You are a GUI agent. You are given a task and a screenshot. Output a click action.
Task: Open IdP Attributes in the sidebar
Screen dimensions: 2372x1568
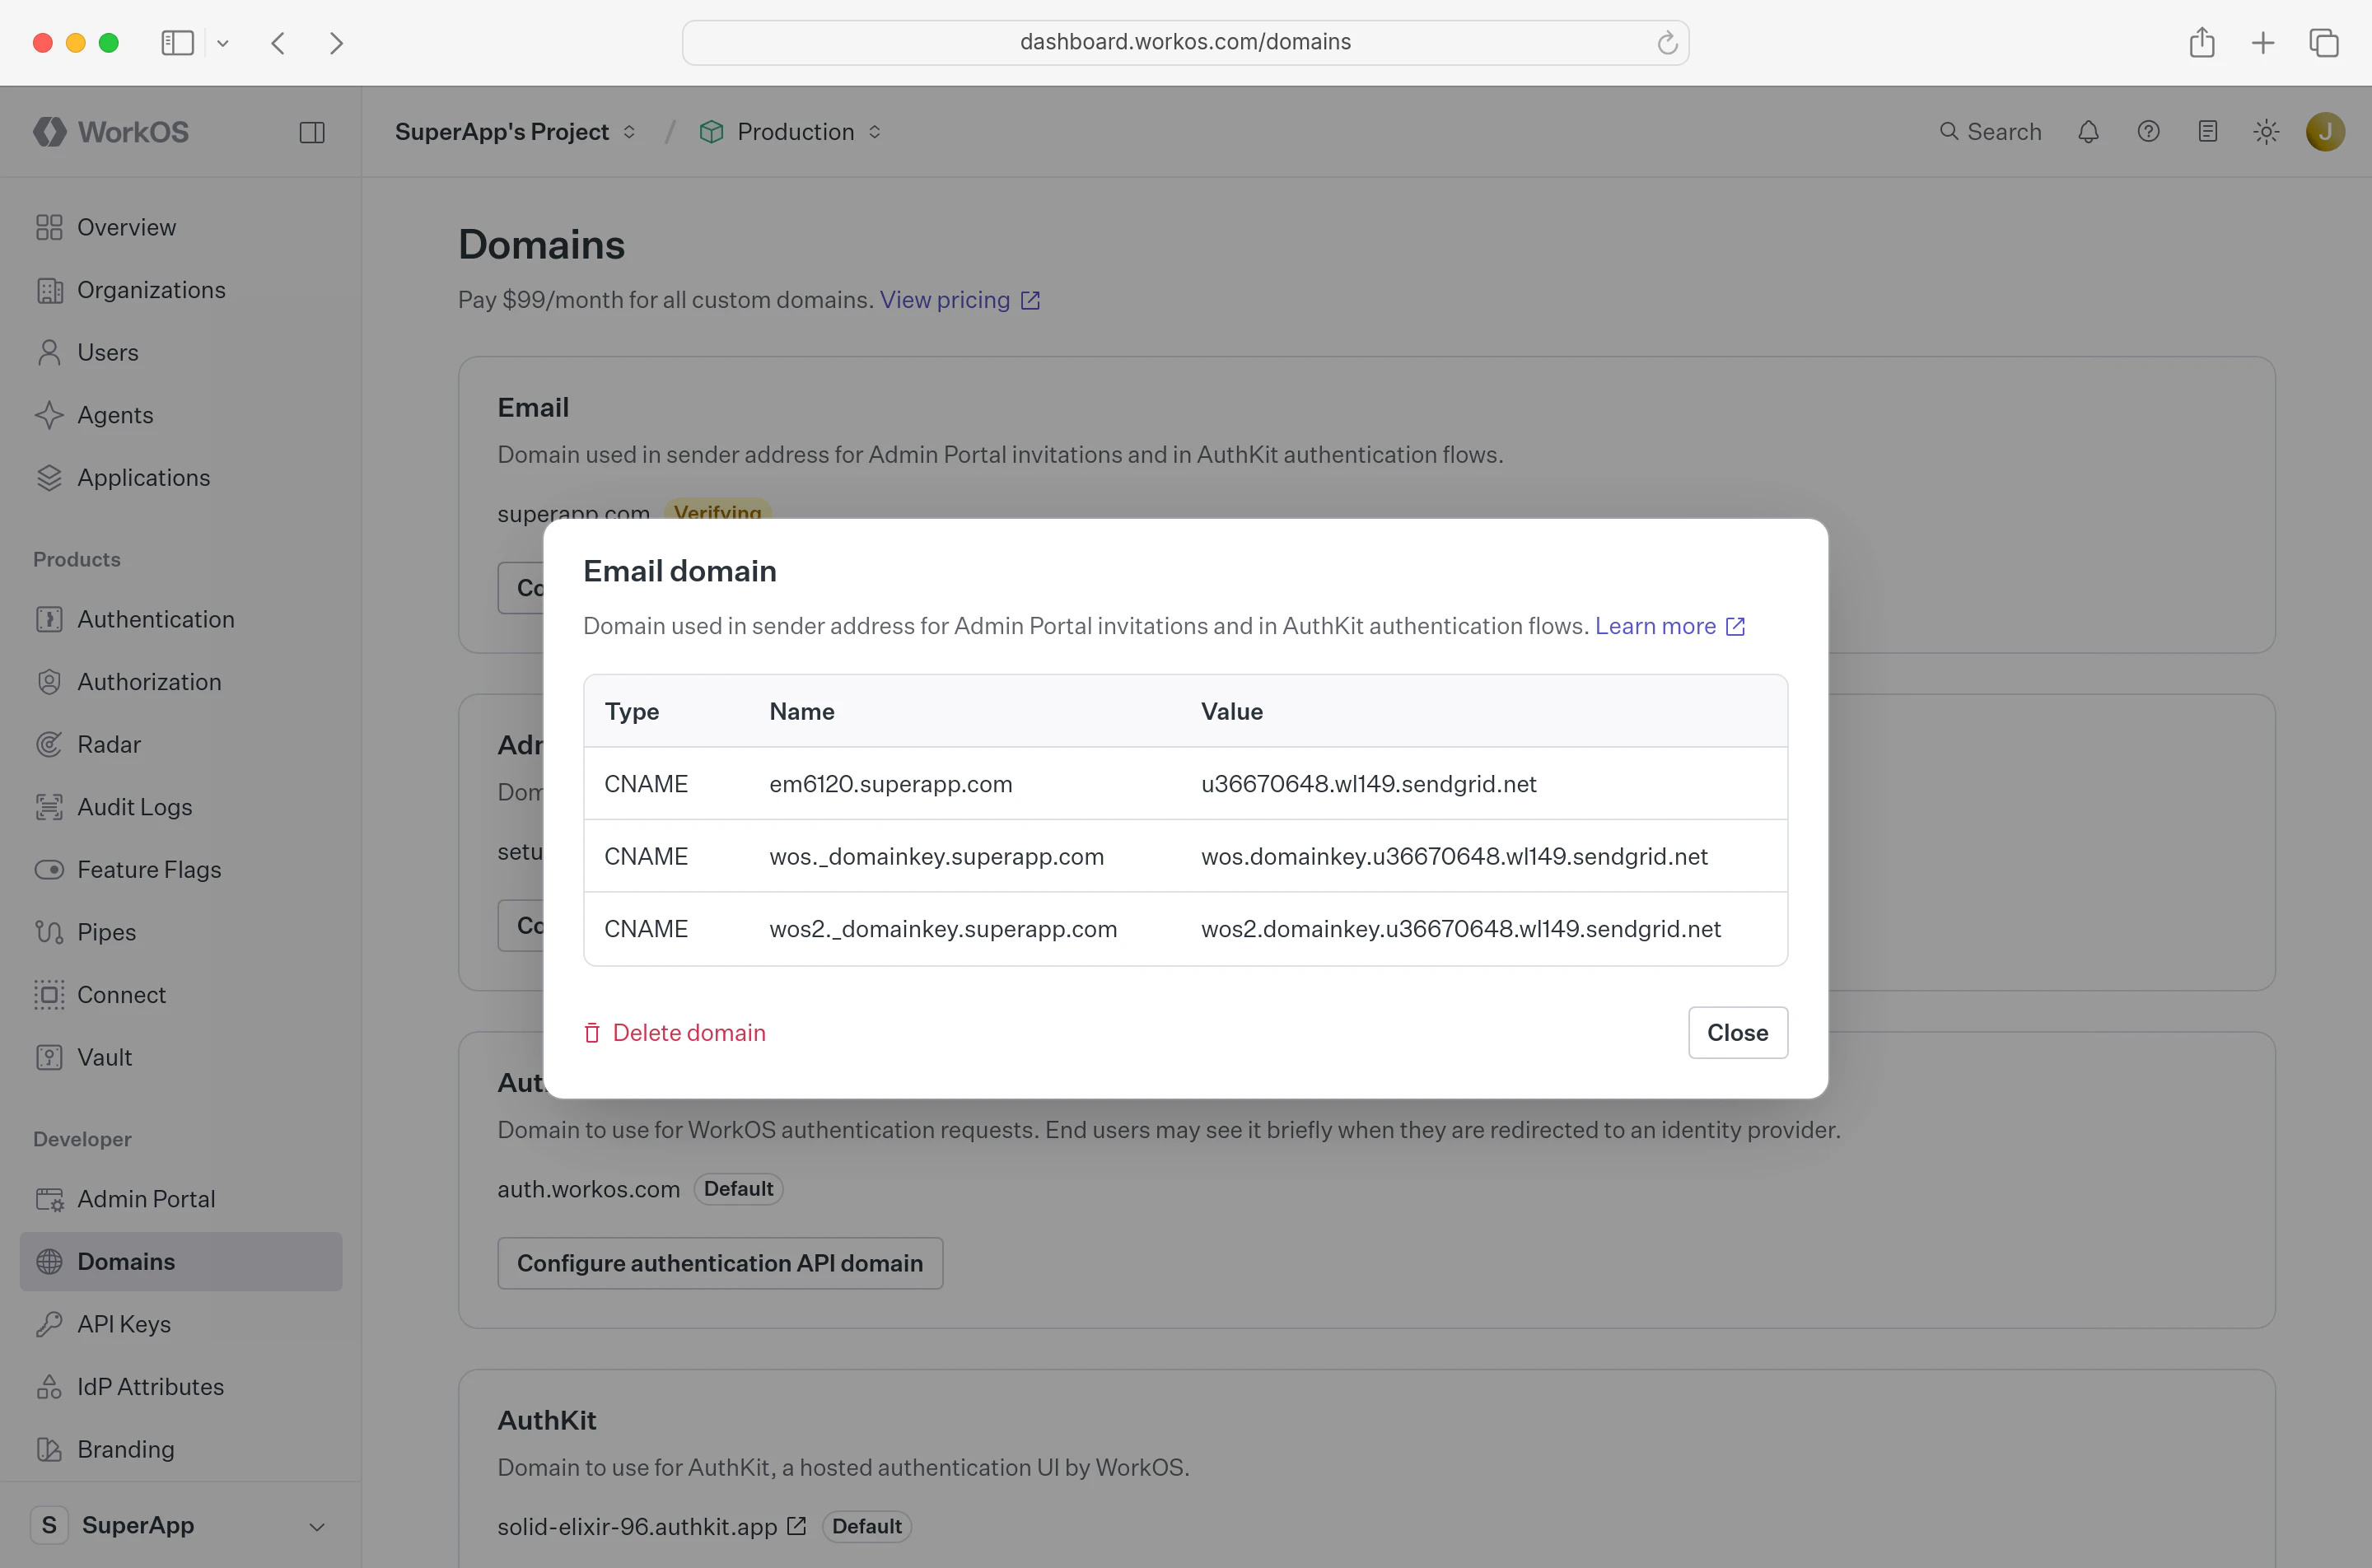[x=181, y=1386]
